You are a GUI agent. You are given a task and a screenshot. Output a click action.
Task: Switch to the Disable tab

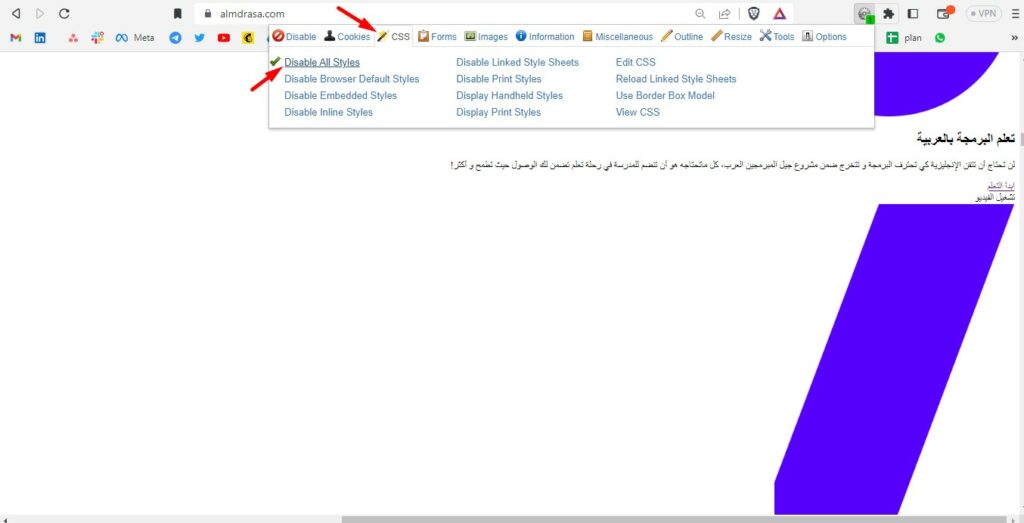[295, 37]
